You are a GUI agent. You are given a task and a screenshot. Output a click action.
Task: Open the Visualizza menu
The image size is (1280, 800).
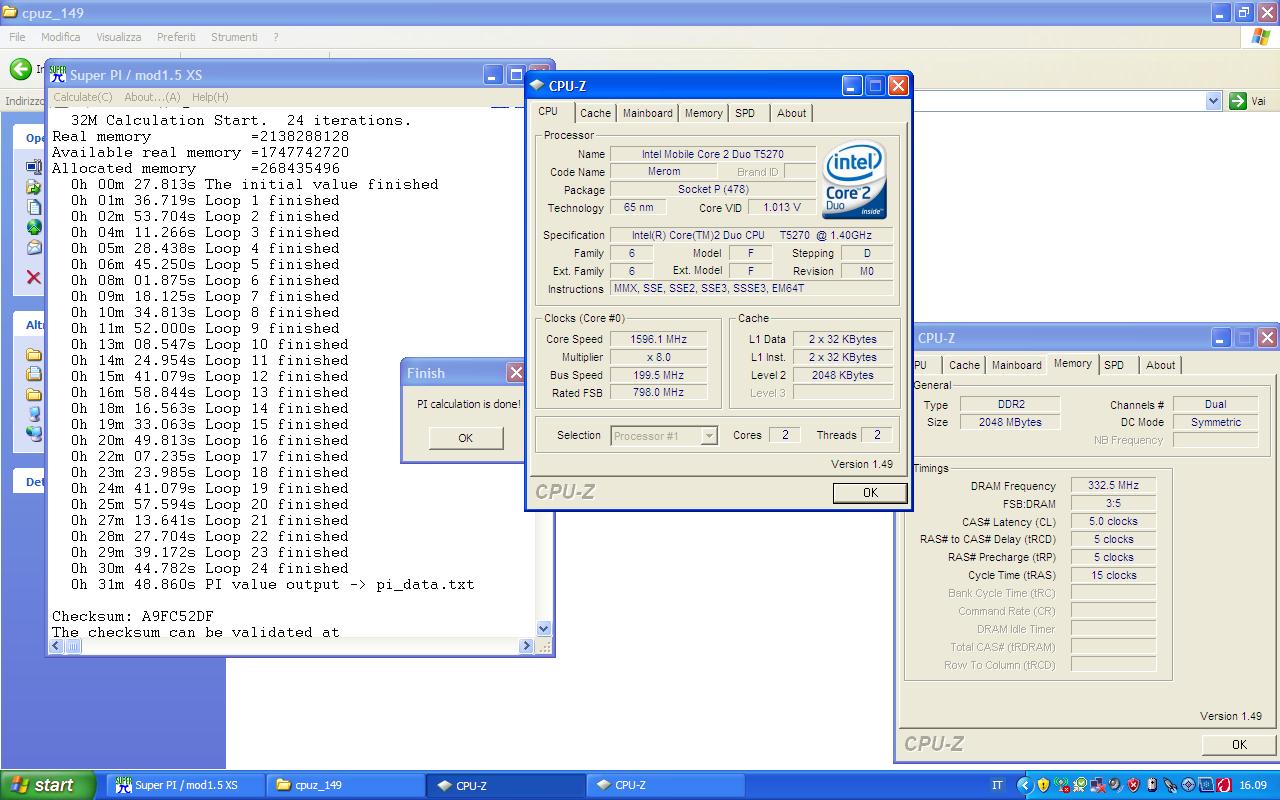tap(119, 37)
